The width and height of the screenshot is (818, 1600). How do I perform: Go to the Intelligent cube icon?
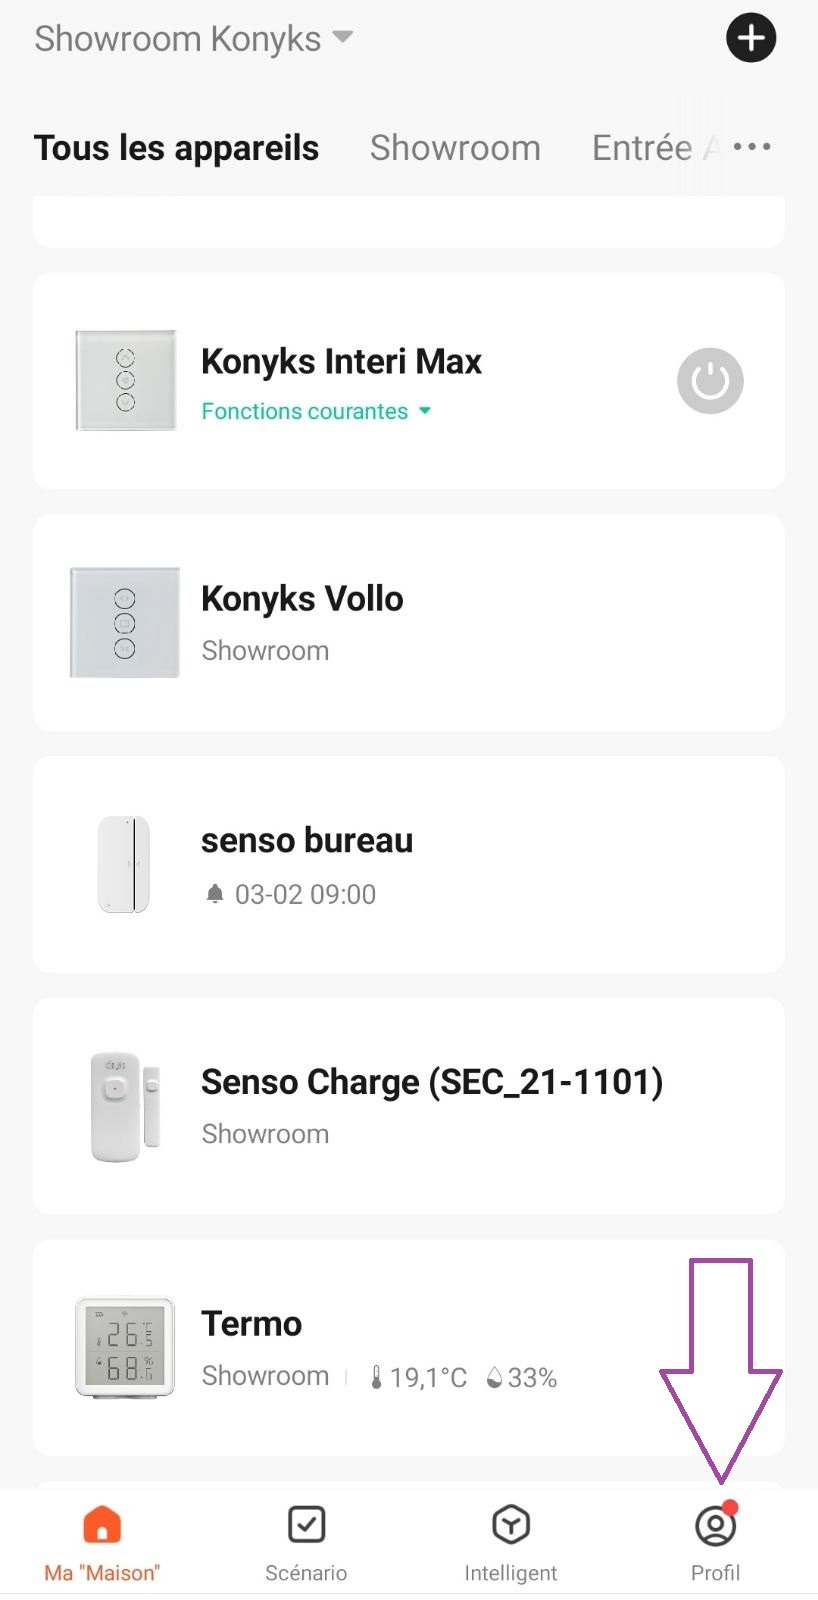tap(511, 1525)
